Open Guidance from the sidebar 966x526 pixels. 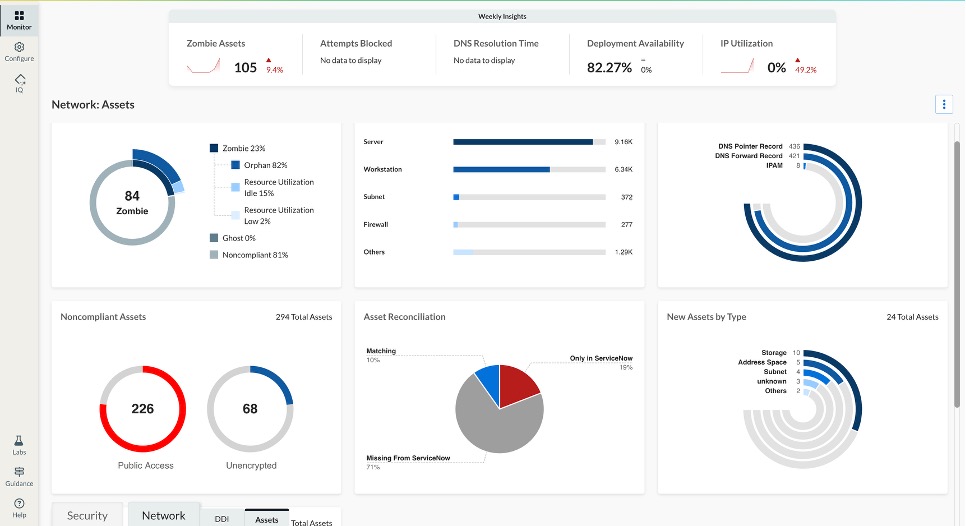click(x=19, y=475)
